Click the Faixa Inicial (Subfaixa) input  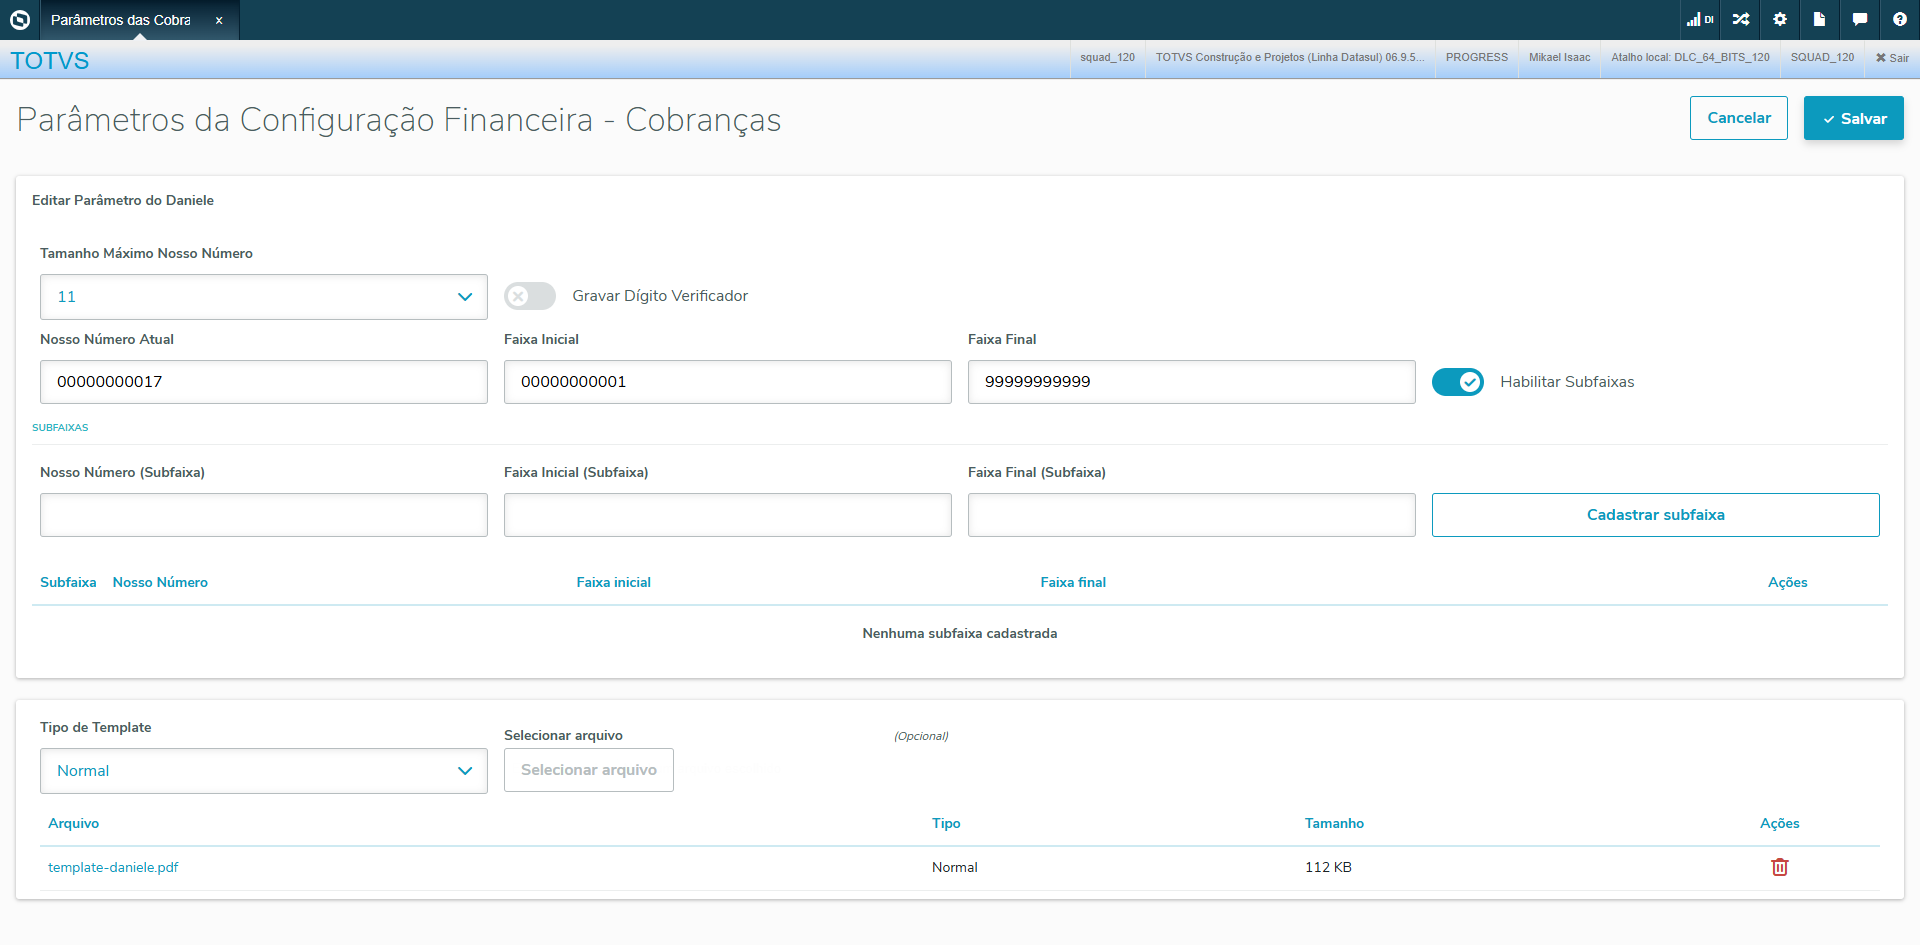tap(728, 515)
